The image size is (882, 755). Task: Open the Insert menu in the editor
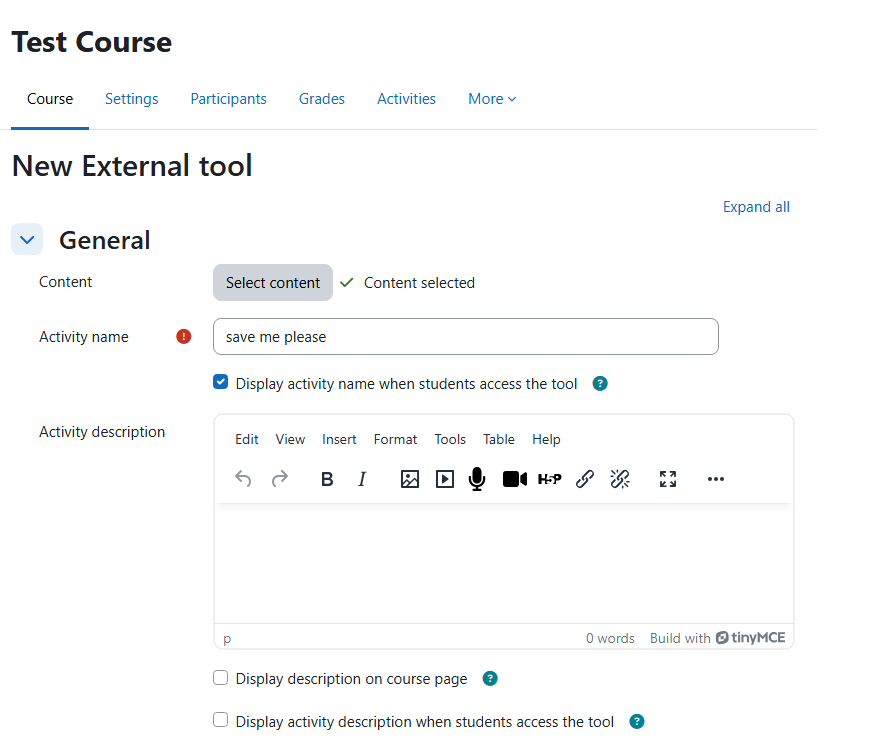coord(339,439)
